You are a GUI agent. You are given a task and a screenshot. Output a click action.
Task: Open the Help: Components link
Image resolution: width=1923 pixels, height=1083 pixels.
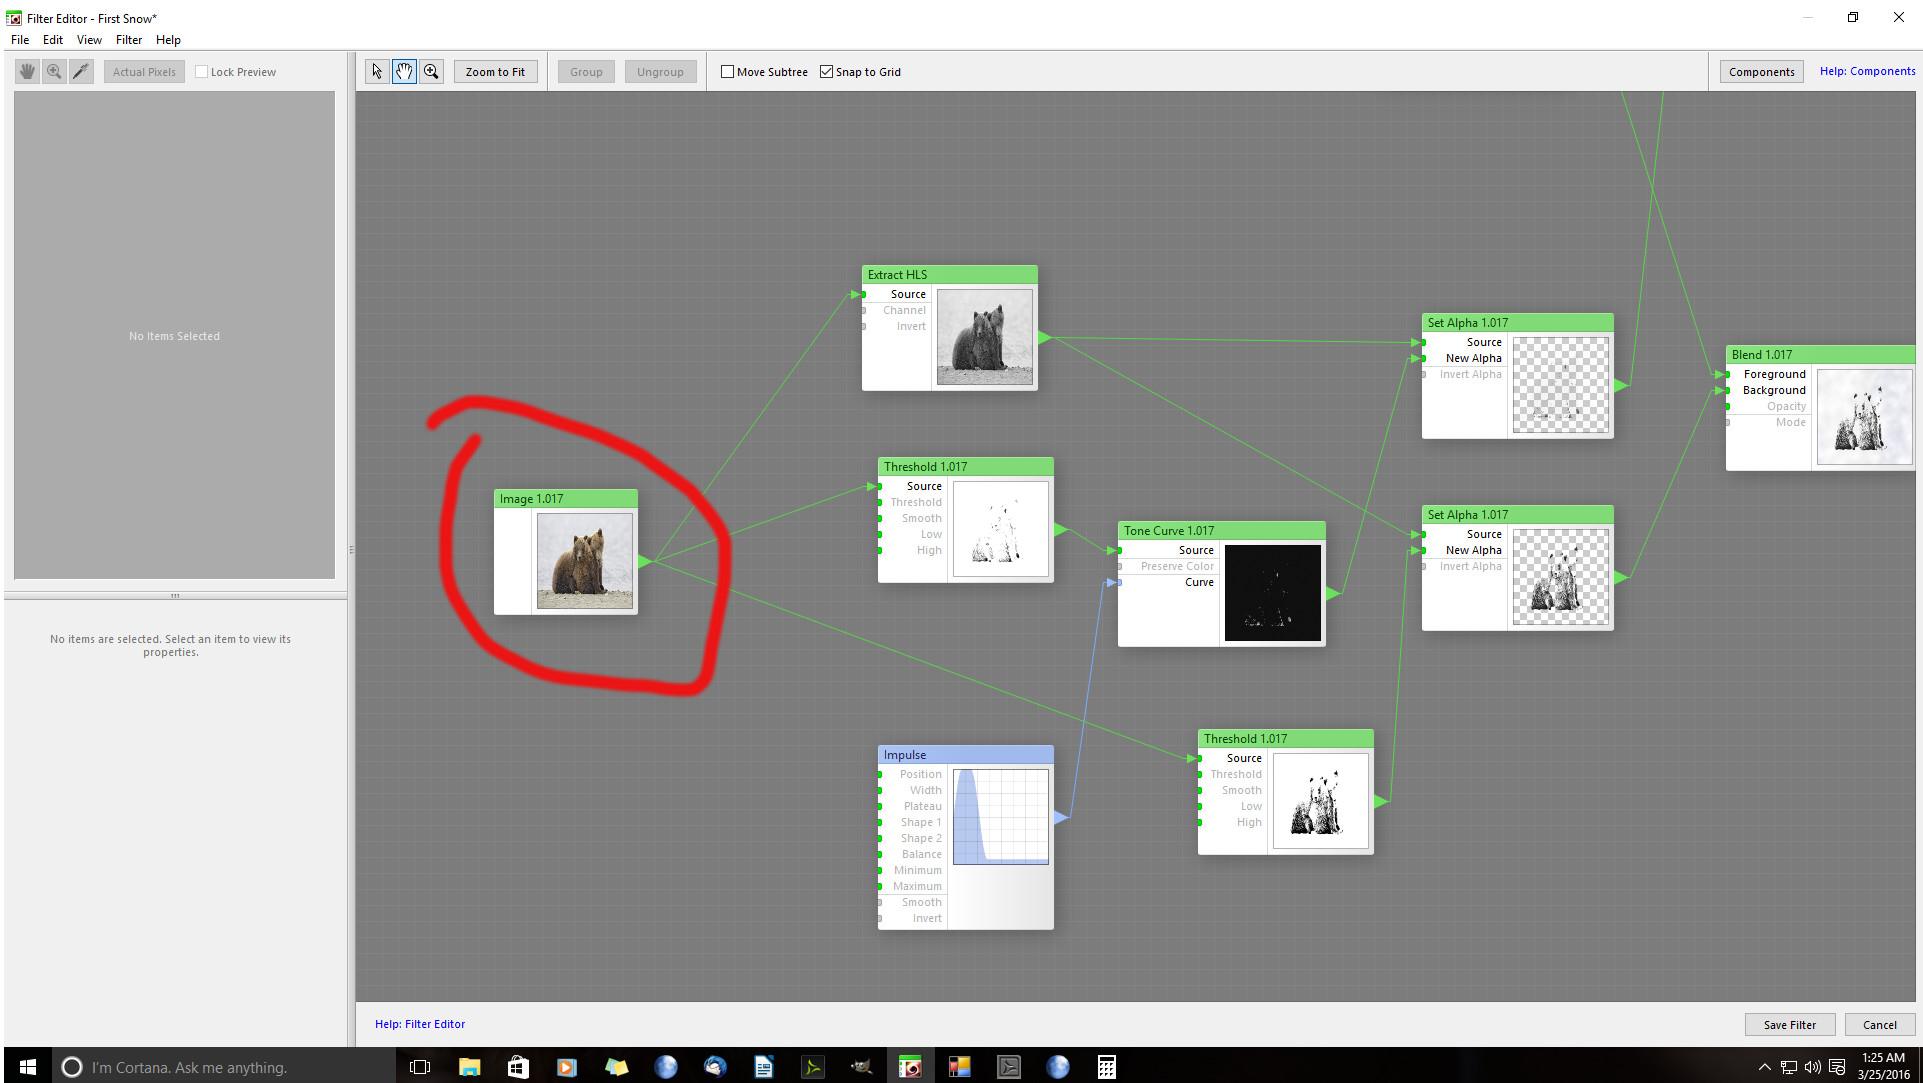point(1866,71)
